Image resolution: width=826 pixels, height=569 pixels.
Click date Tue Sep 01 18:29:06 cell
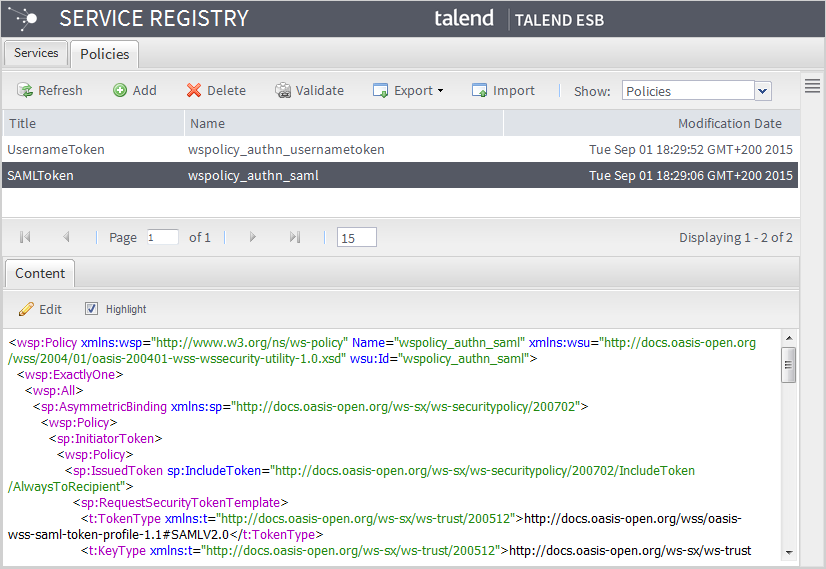(691, 175)
